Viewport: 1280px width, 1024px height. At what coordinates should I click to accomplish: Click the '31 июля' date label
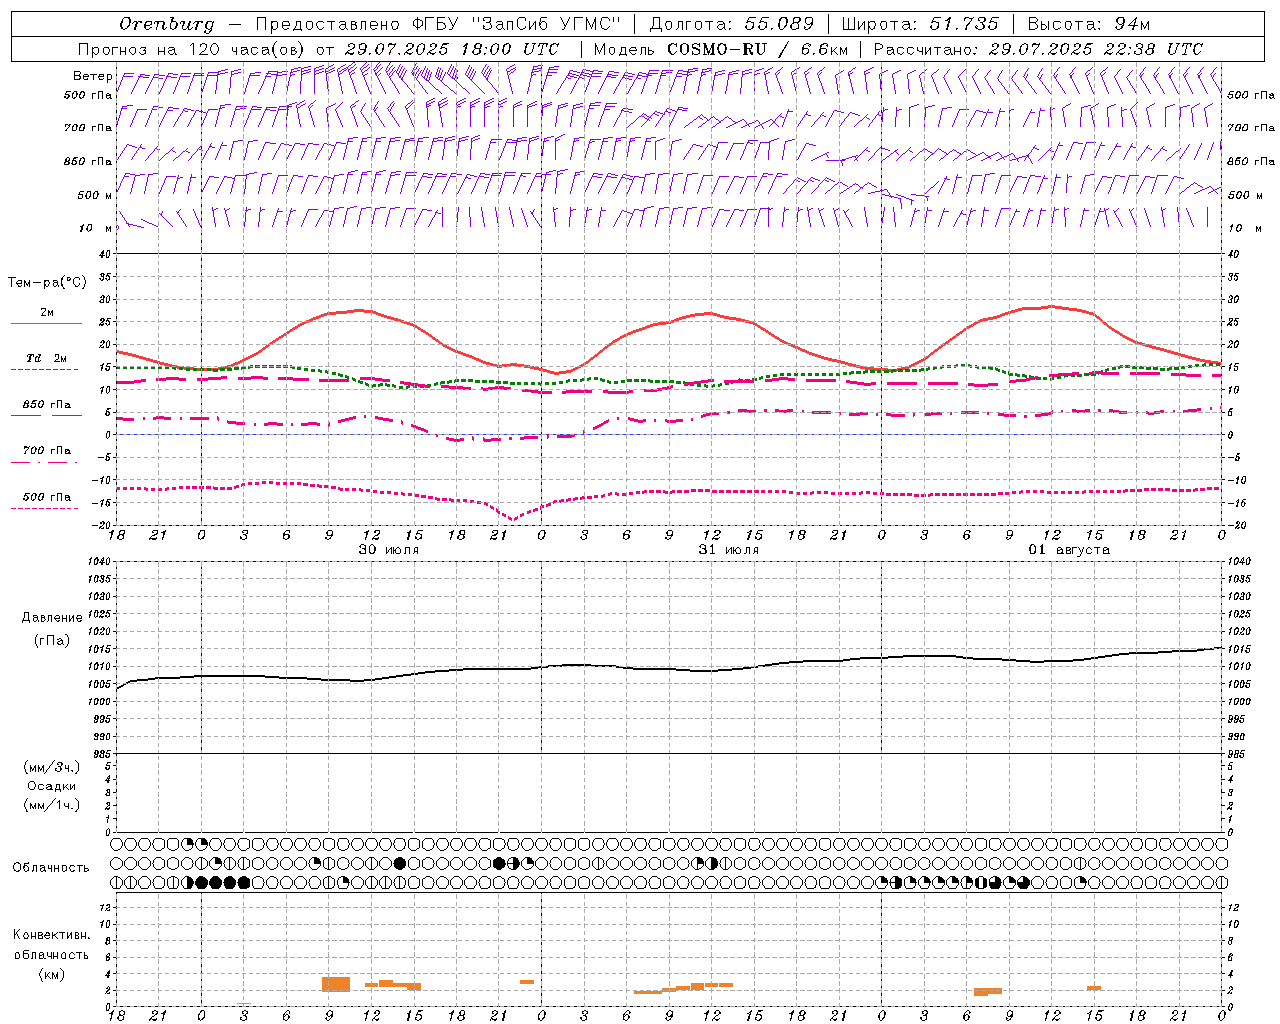[x=728, y=550]
